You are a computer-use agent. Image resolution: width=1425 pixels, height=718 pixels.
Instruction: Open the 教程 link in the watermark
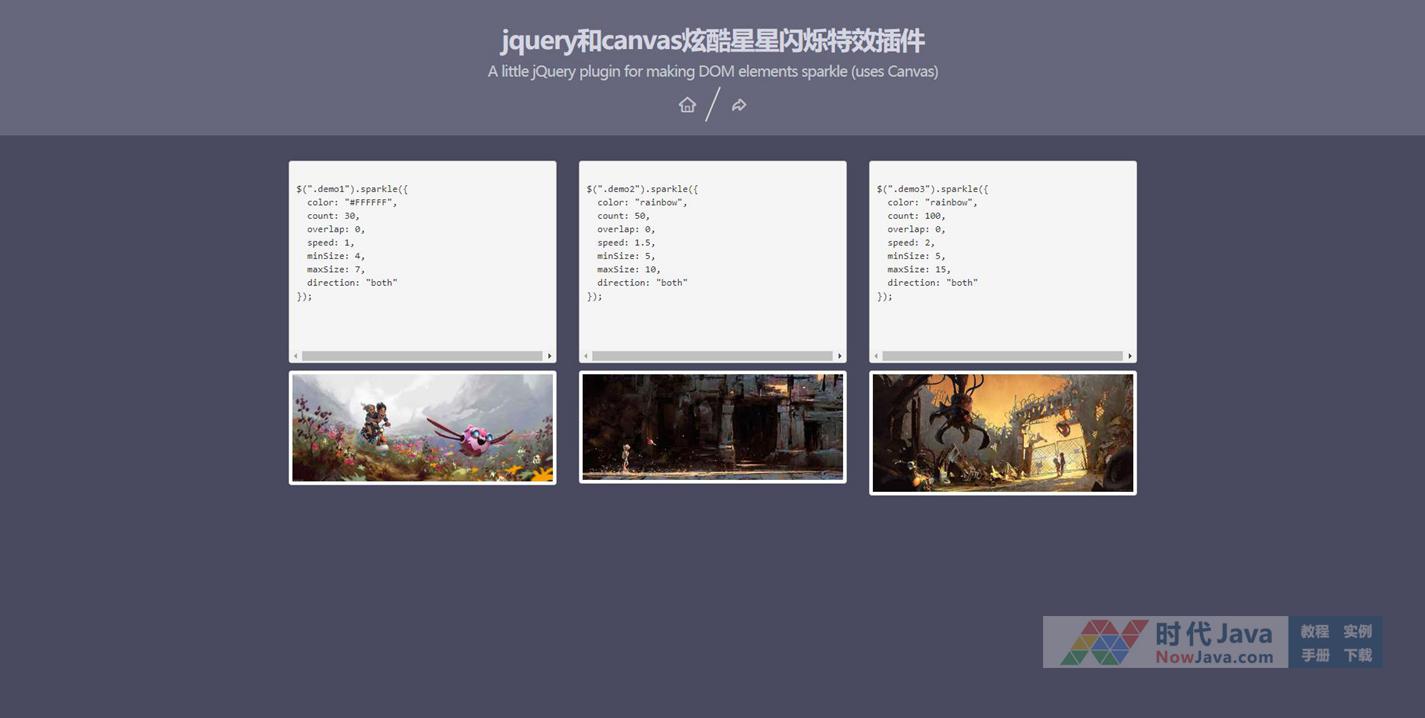1314,631
